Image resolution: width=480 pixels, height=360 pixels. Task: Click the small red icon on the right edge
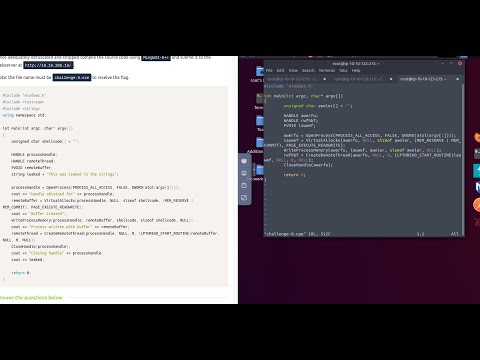pyautogui.click(x=478, y=221)
